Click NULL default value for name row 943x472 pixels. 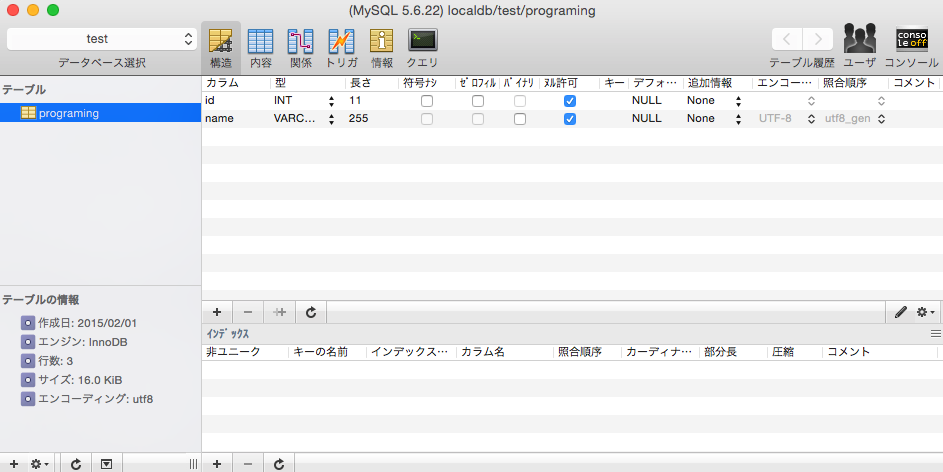[647, 118]
